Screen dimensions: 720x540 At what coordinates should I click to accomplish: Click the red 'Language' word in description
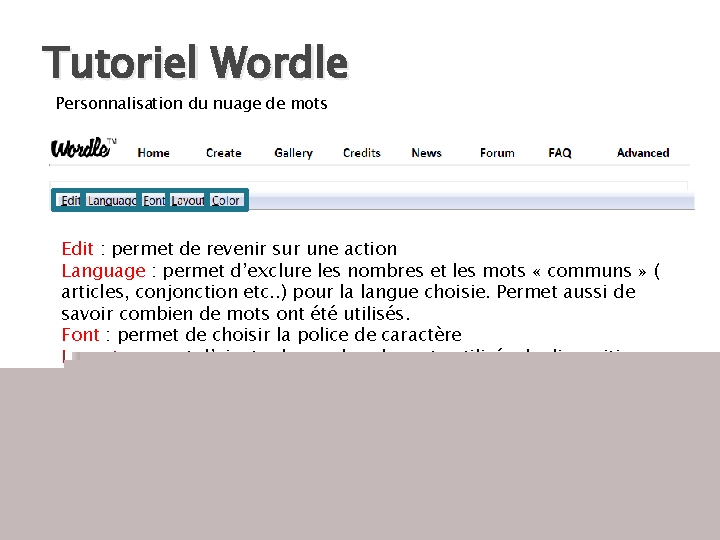[103, 270]
